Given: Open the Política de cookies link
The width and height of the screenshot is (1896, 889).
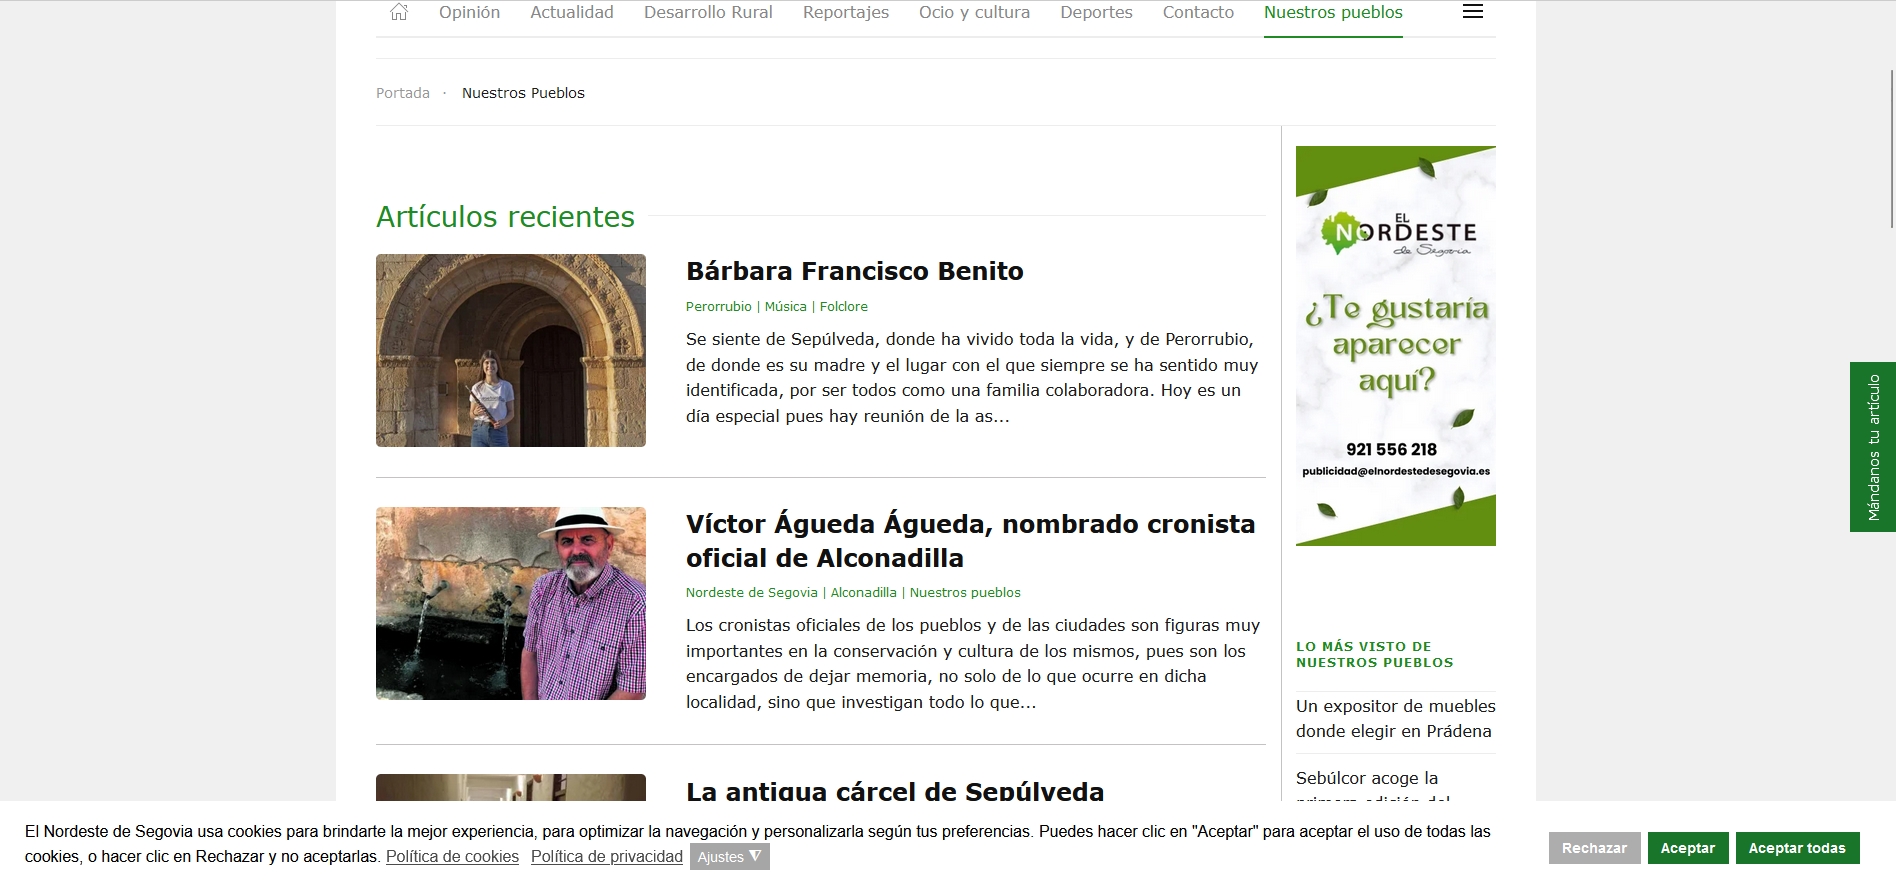Looking at the screenshot, I should pyautogui.click(x=452, y=857).
